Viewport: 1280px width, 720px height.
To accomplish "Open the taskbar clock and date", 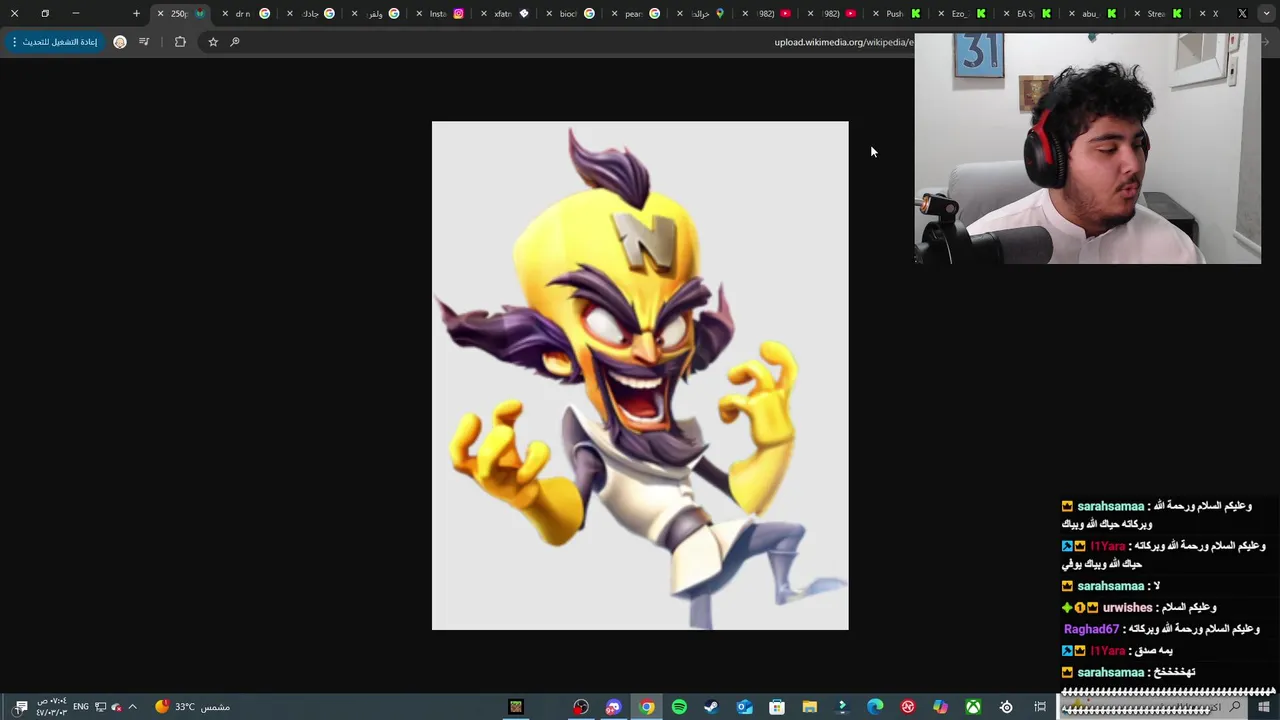I will 51,707.
